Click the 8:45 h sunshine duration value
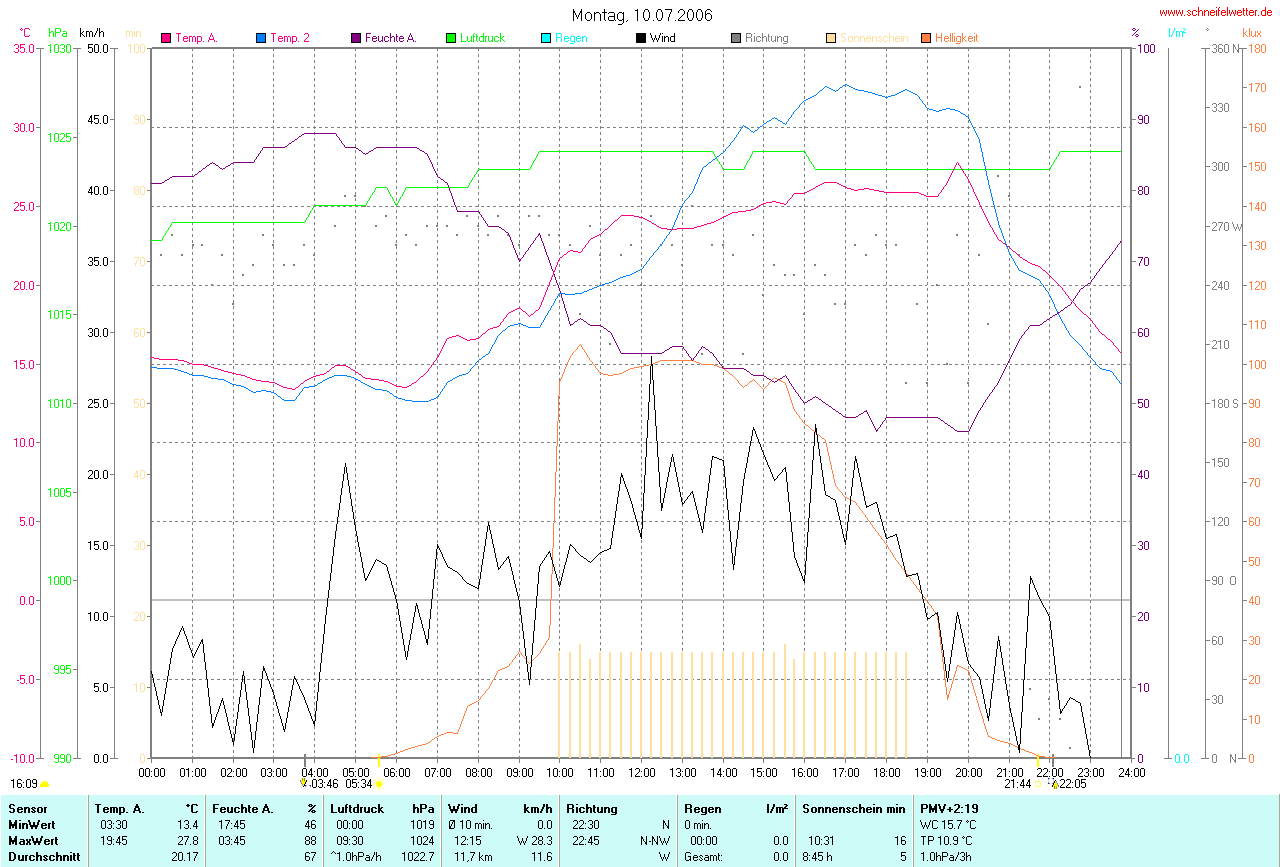The height and width of the screenshot is (867, 1280). pyautogui.click(x=818, y=857)
